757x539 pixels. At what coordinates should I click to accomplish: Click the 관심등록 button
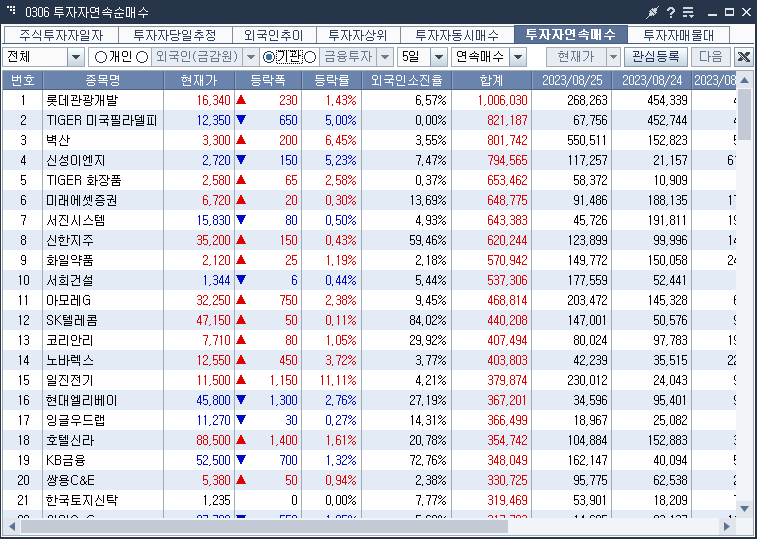click(655, 57)
